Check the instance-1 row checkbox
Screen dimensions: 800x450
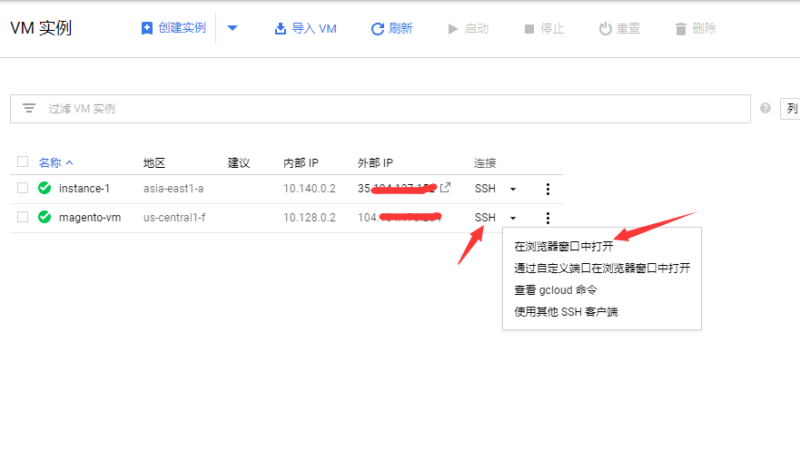pos(22,188)
